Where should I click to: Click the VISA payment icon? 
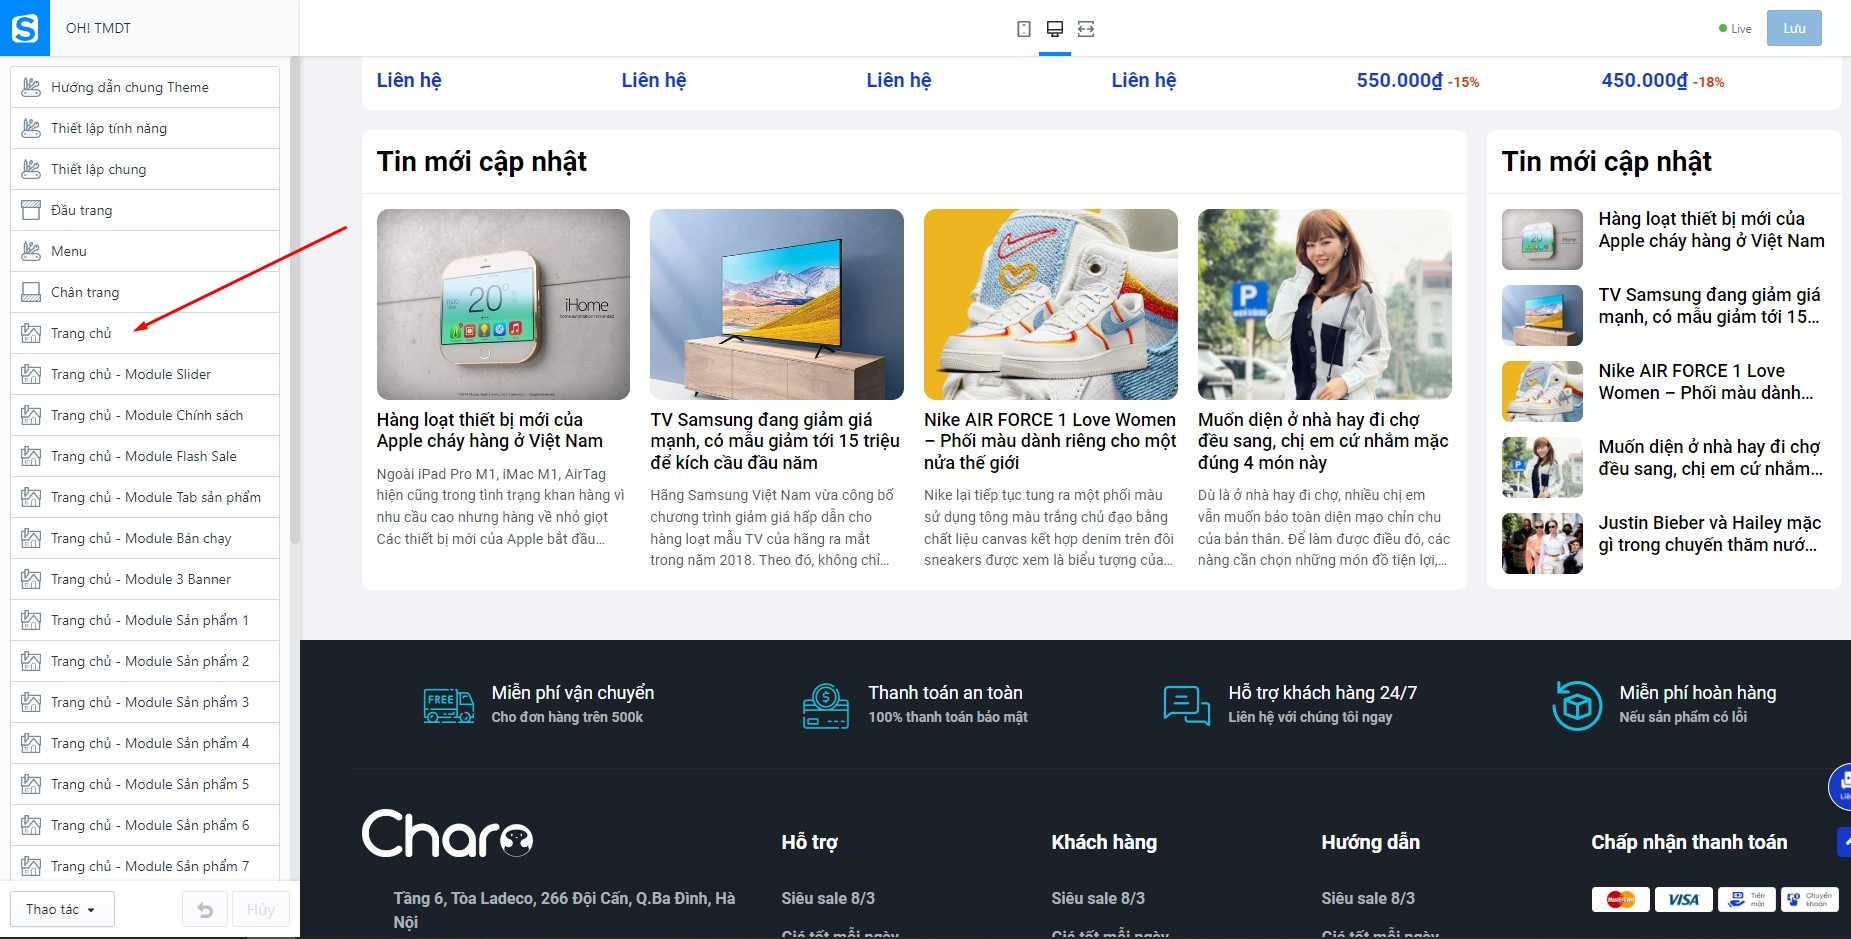[x=1683, y=899]
